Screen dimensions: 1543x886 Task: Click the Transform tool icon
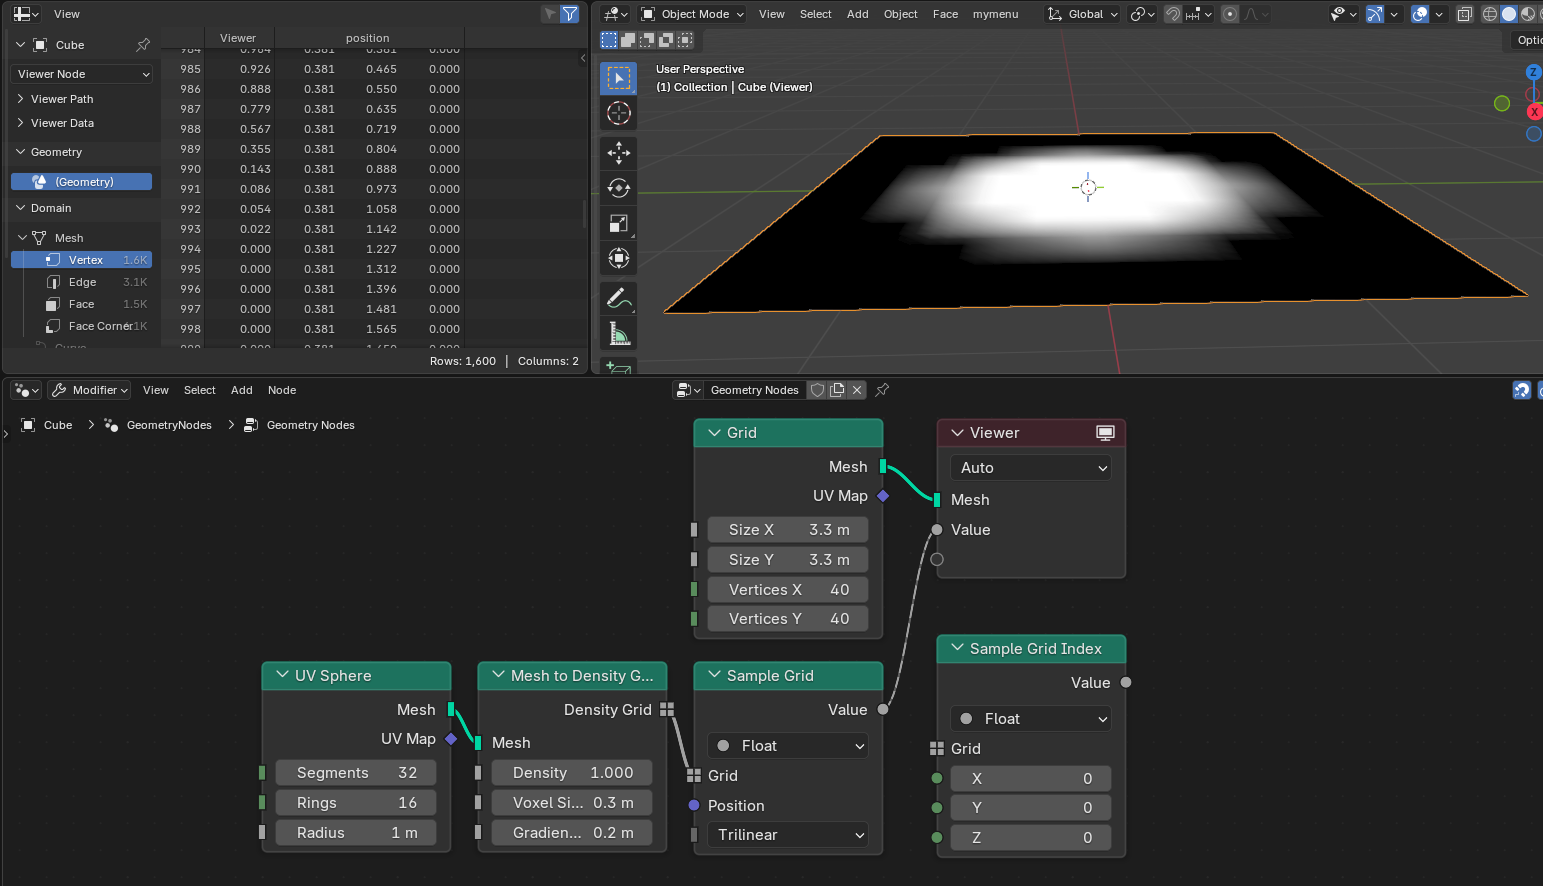(619, 259)
